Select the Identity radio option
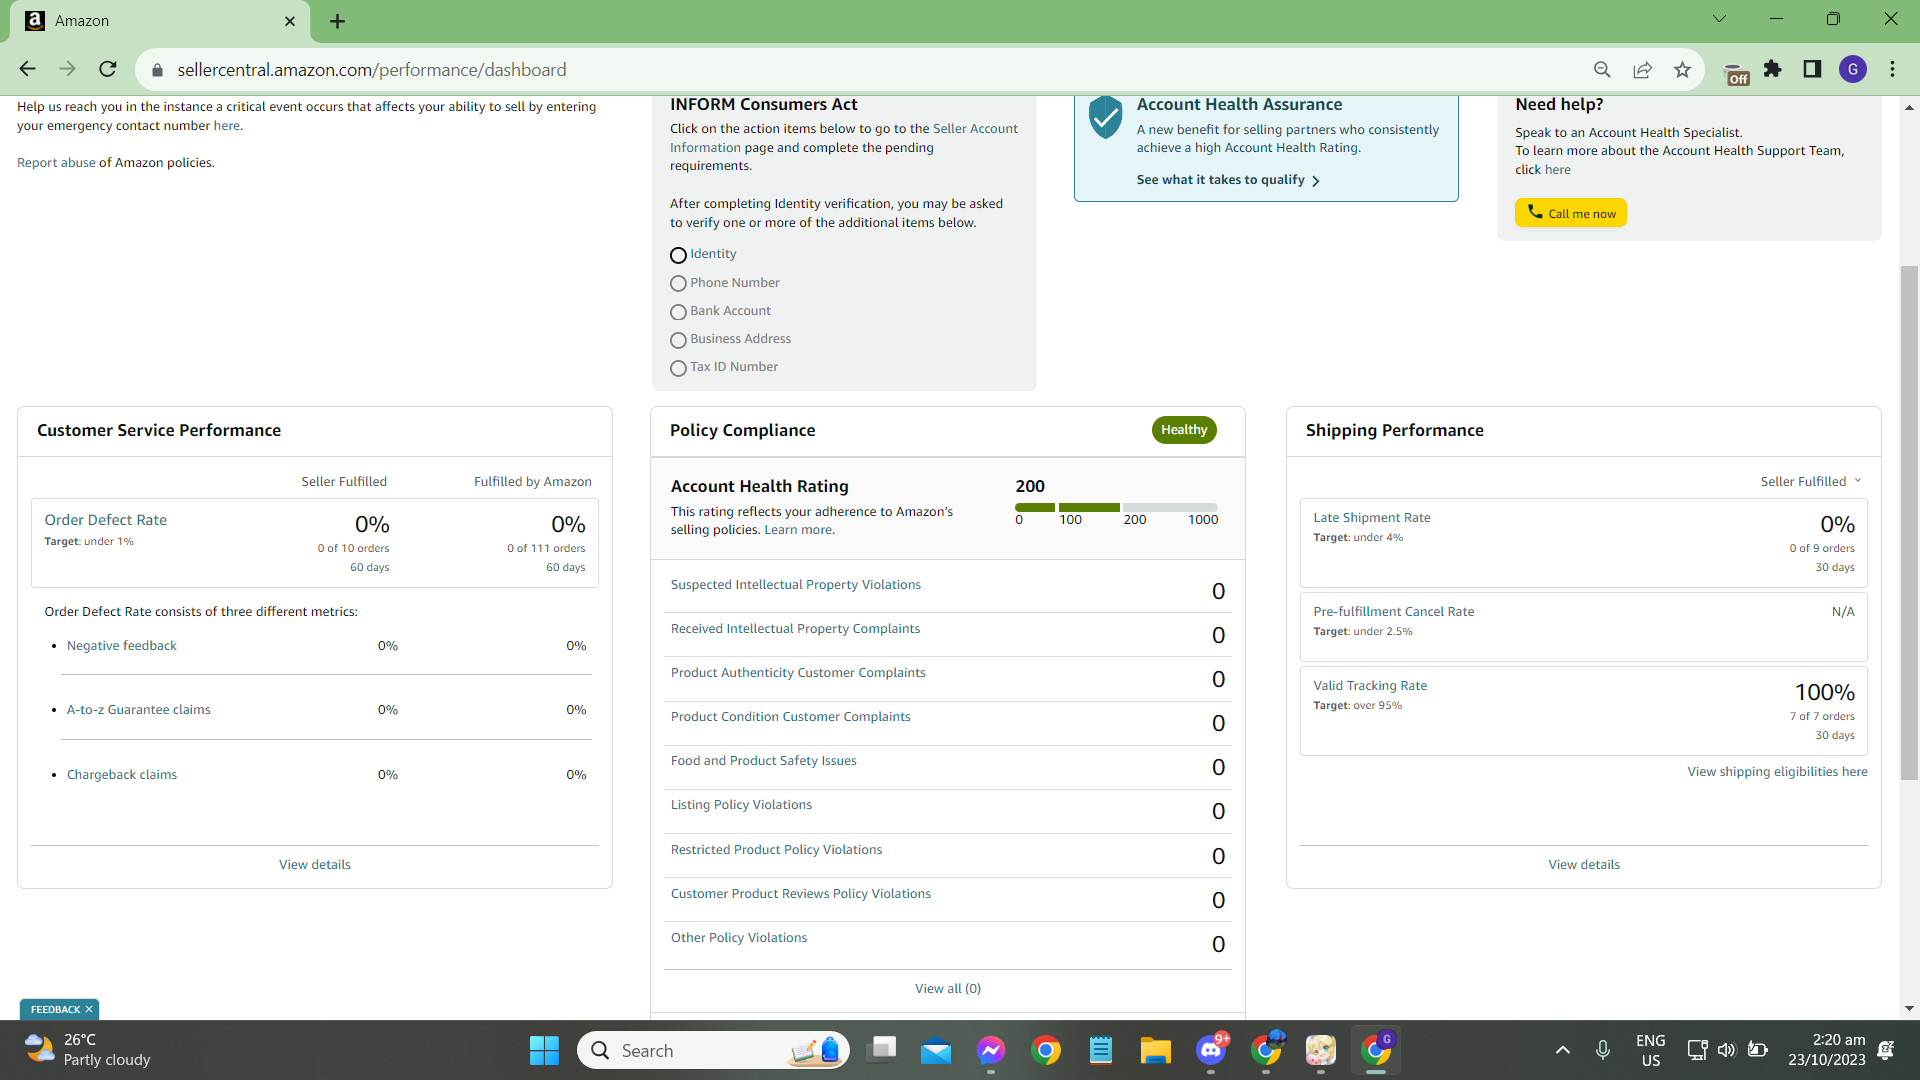 coord(678,255)
